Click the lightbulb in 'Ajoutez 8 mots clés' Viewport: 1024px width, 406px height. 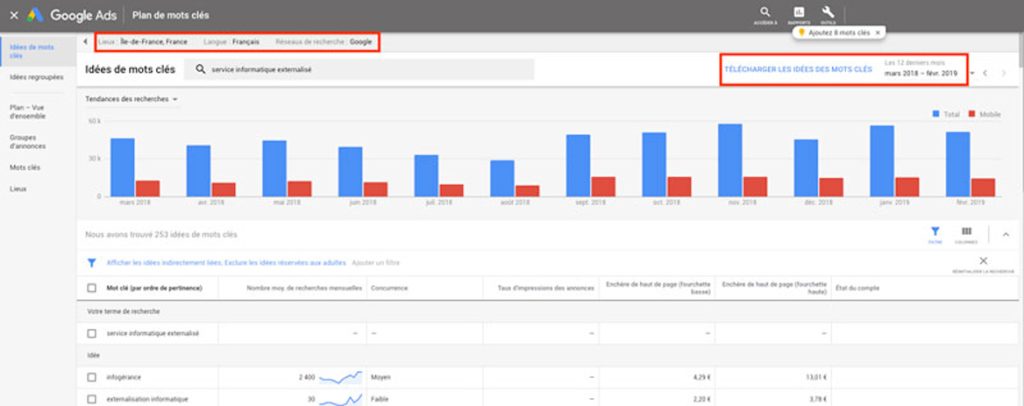point(801,32)
